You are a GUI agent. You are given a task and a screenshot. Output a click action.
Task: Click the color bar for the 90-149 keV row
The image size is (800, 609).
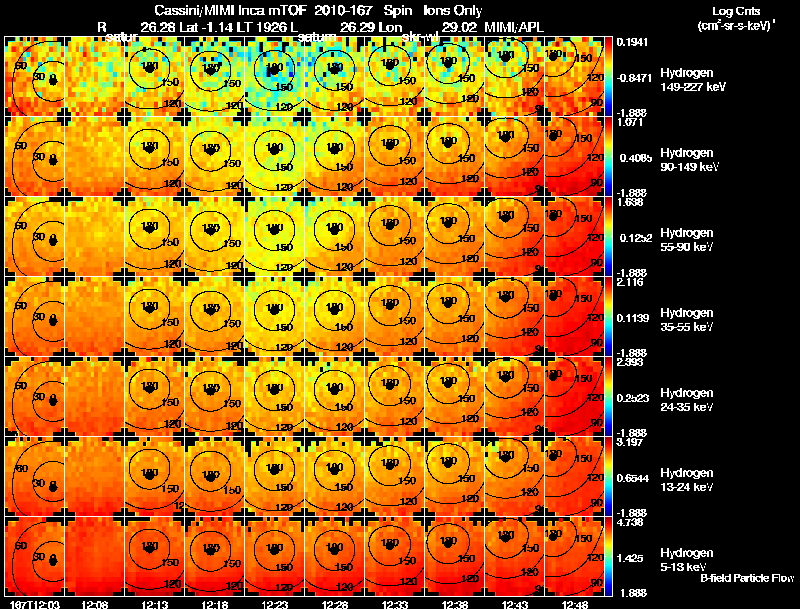(608, 157)
